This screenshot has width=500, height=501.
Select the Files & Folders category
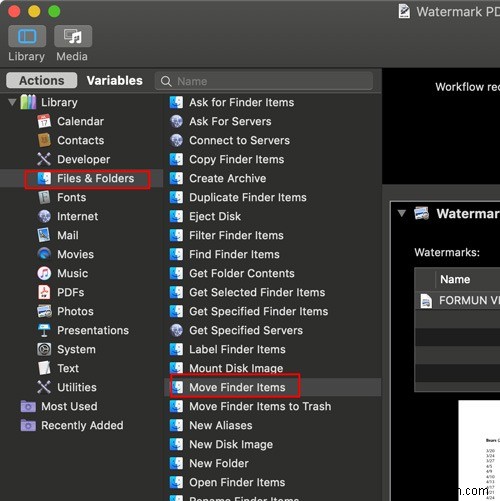tap(96, 178)
